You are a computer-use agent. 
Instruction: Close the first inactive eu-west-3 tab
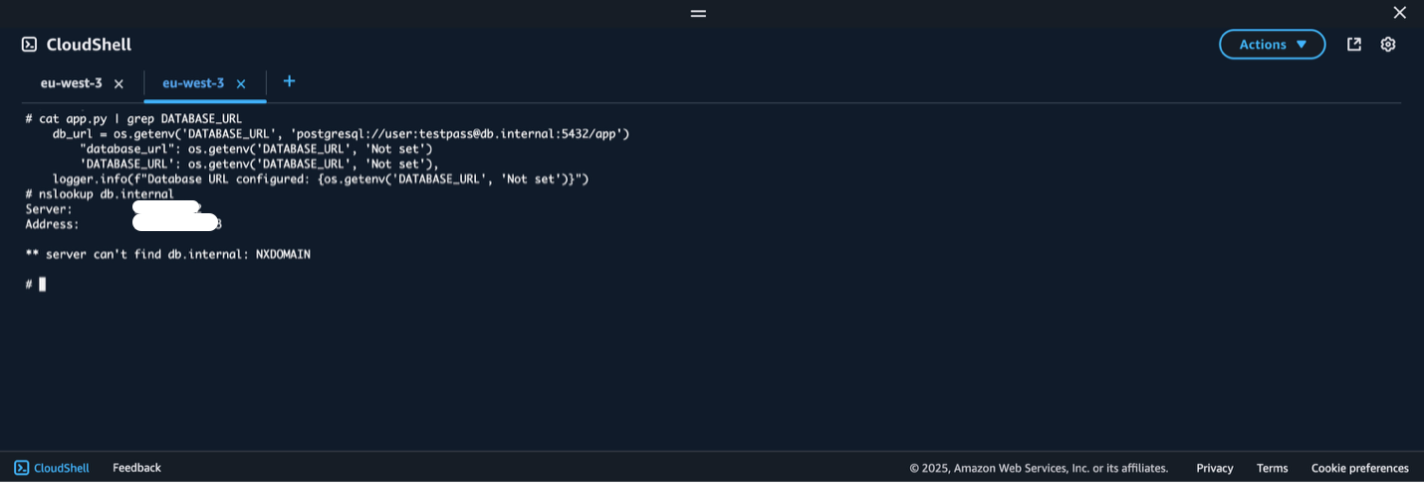(119, 84)
